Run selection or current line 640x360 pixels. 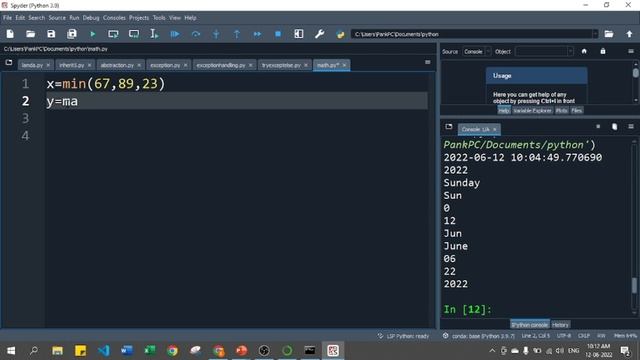click(x=154, y=34)
